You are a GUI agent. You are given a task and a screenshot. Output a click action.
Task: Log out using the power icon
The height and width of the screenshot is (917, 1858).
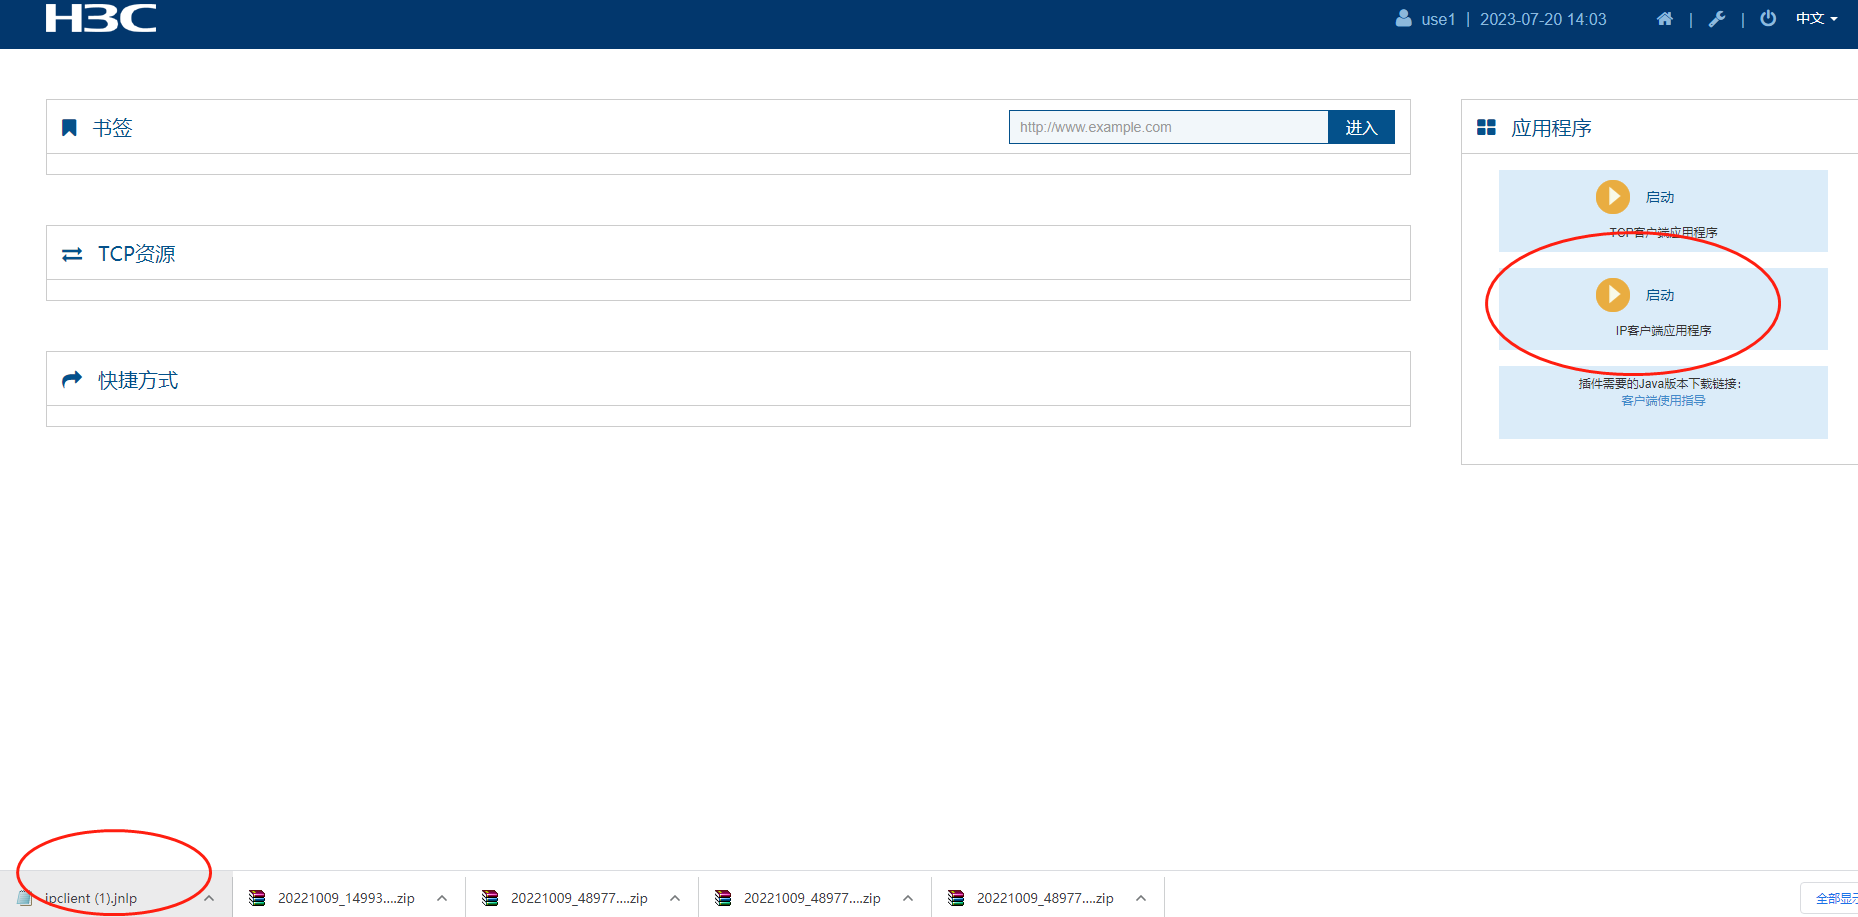coord(1768,19)
